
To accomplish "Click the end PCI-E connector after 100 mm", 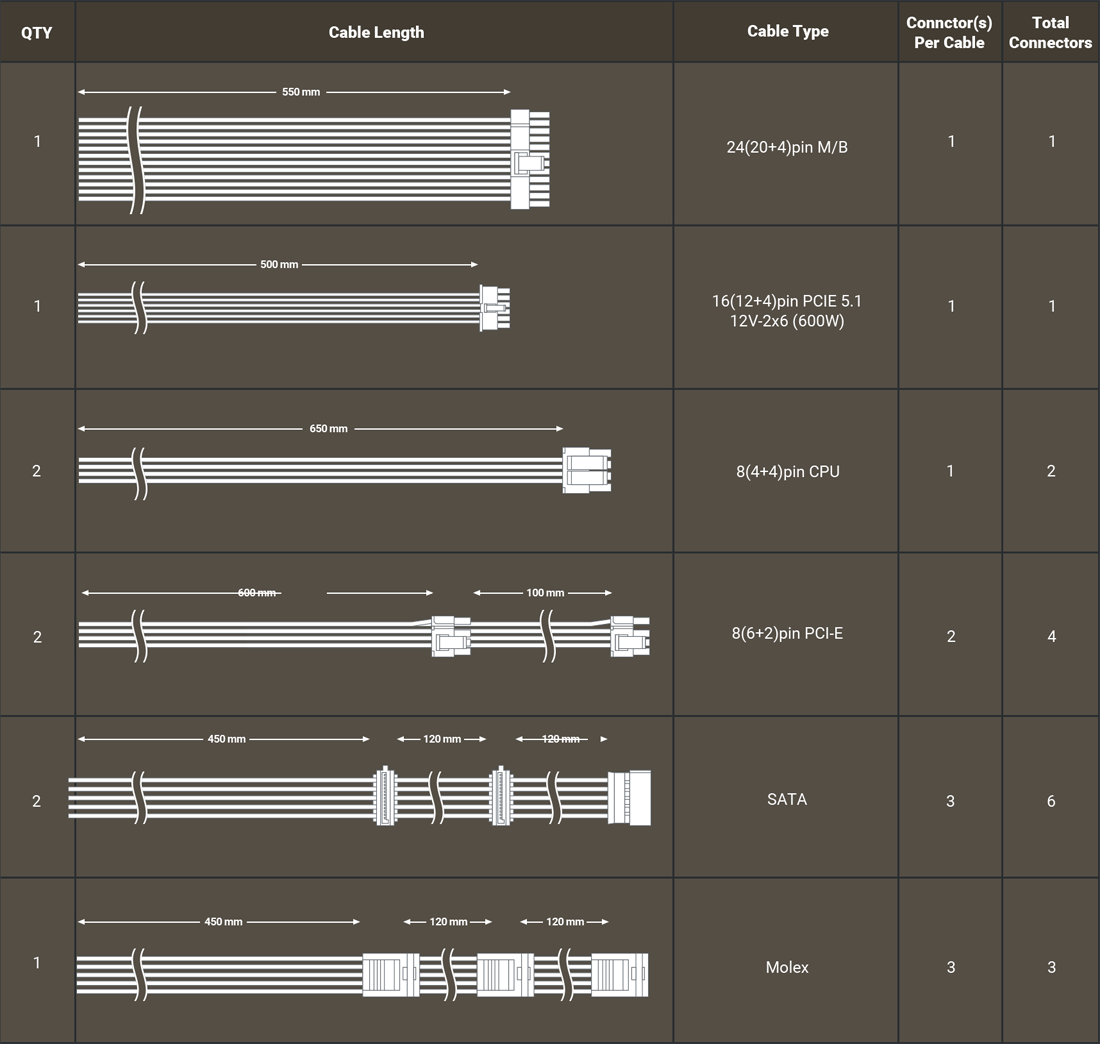I will [630, 636].
